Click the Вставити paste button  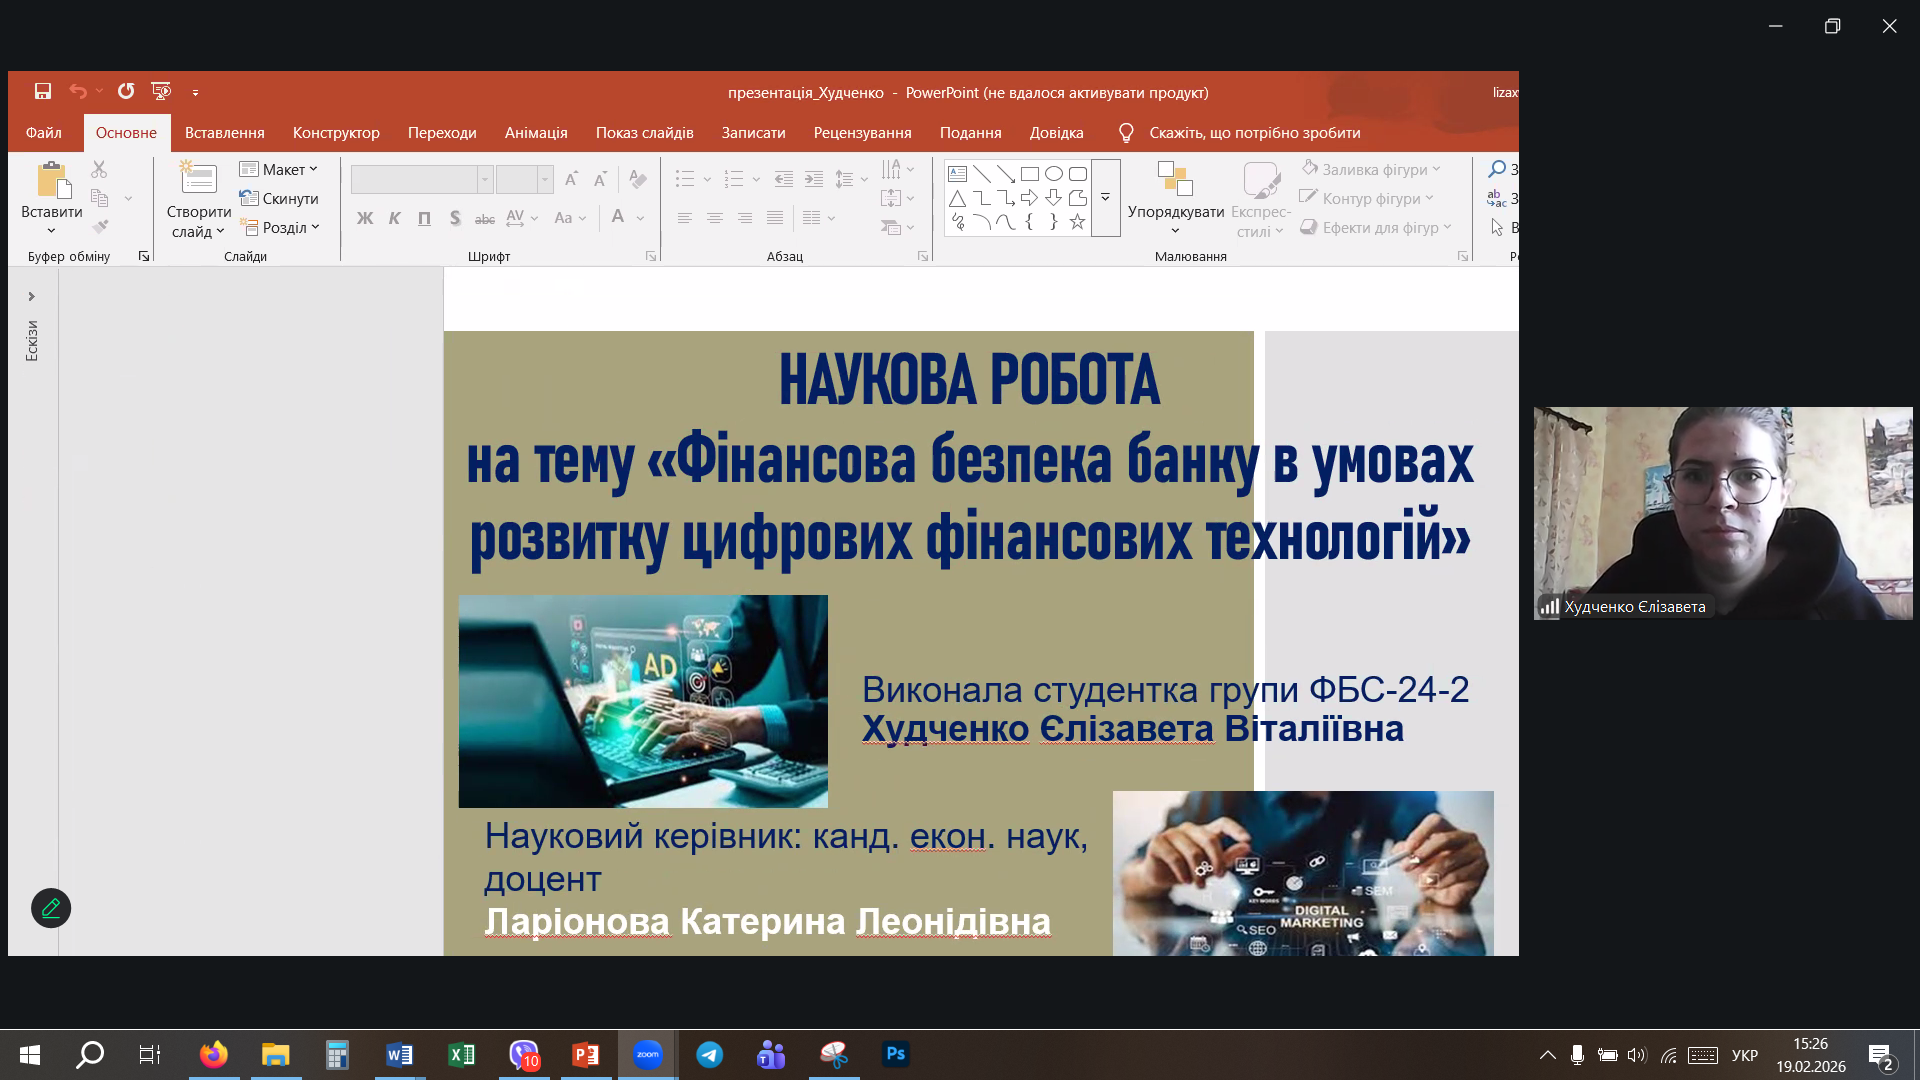click(51, 181)
